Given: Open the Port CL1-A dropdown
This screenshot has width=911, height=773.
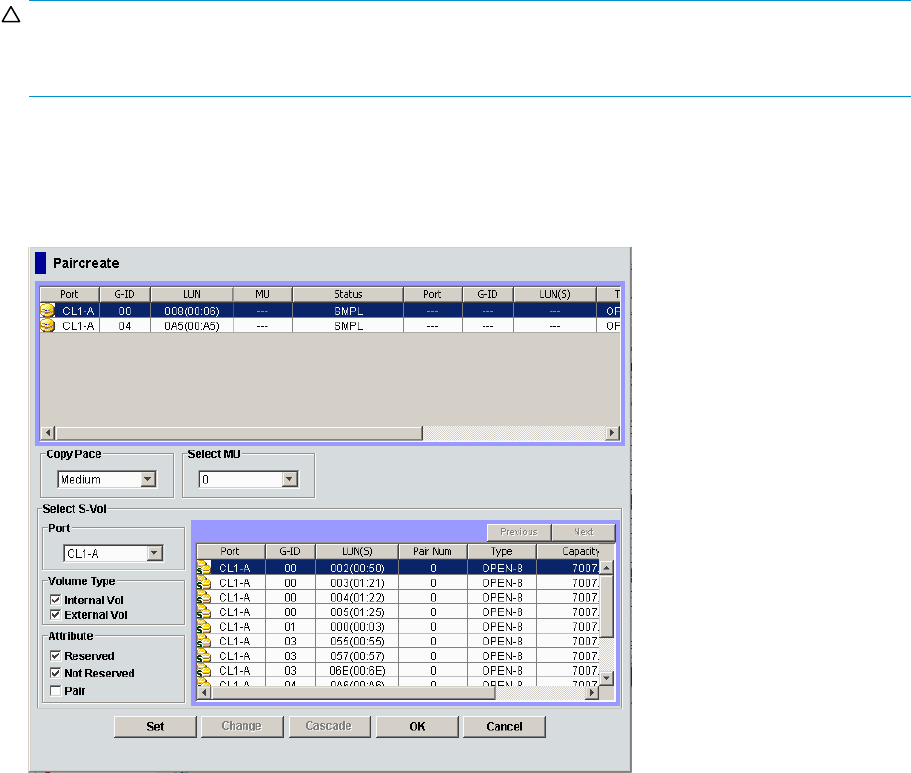Looking at the screenshot, I should (x=154, y=552).
